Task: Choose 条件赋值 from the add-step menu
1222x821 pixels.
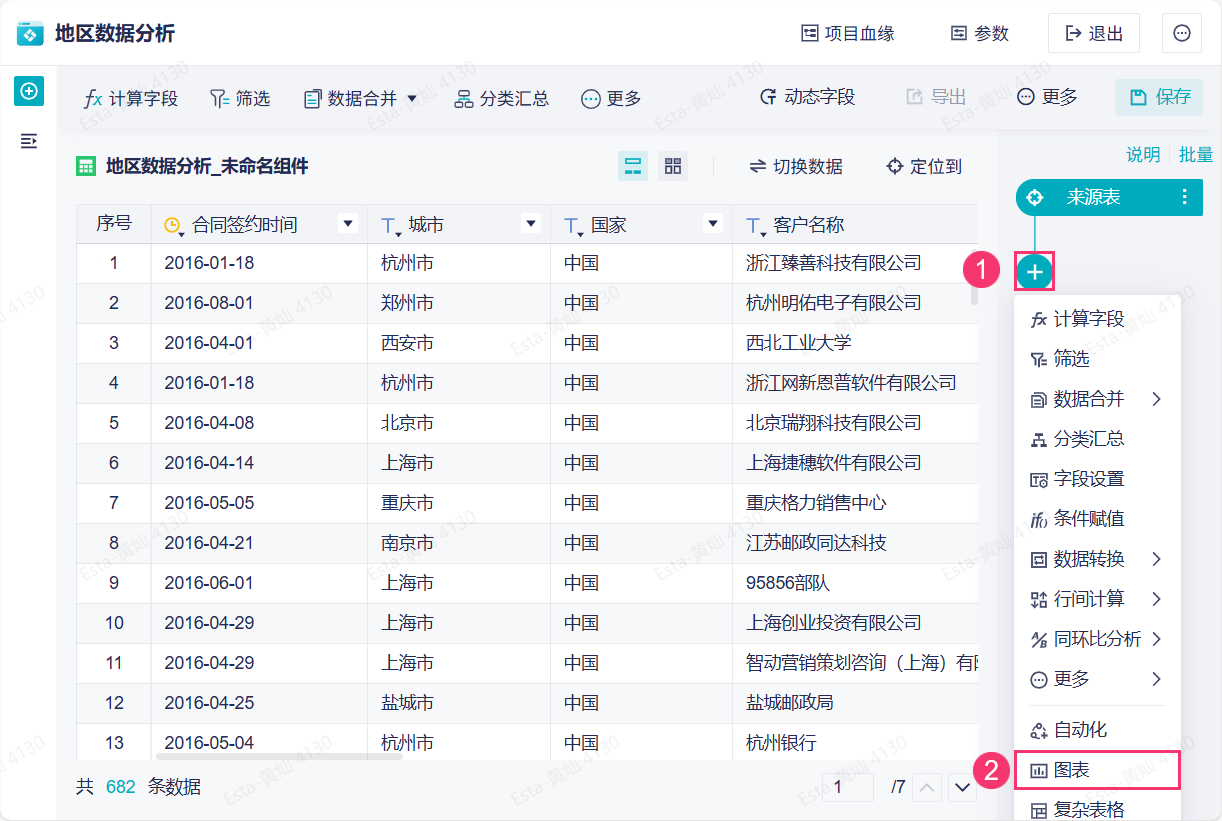Action: 1097,519
